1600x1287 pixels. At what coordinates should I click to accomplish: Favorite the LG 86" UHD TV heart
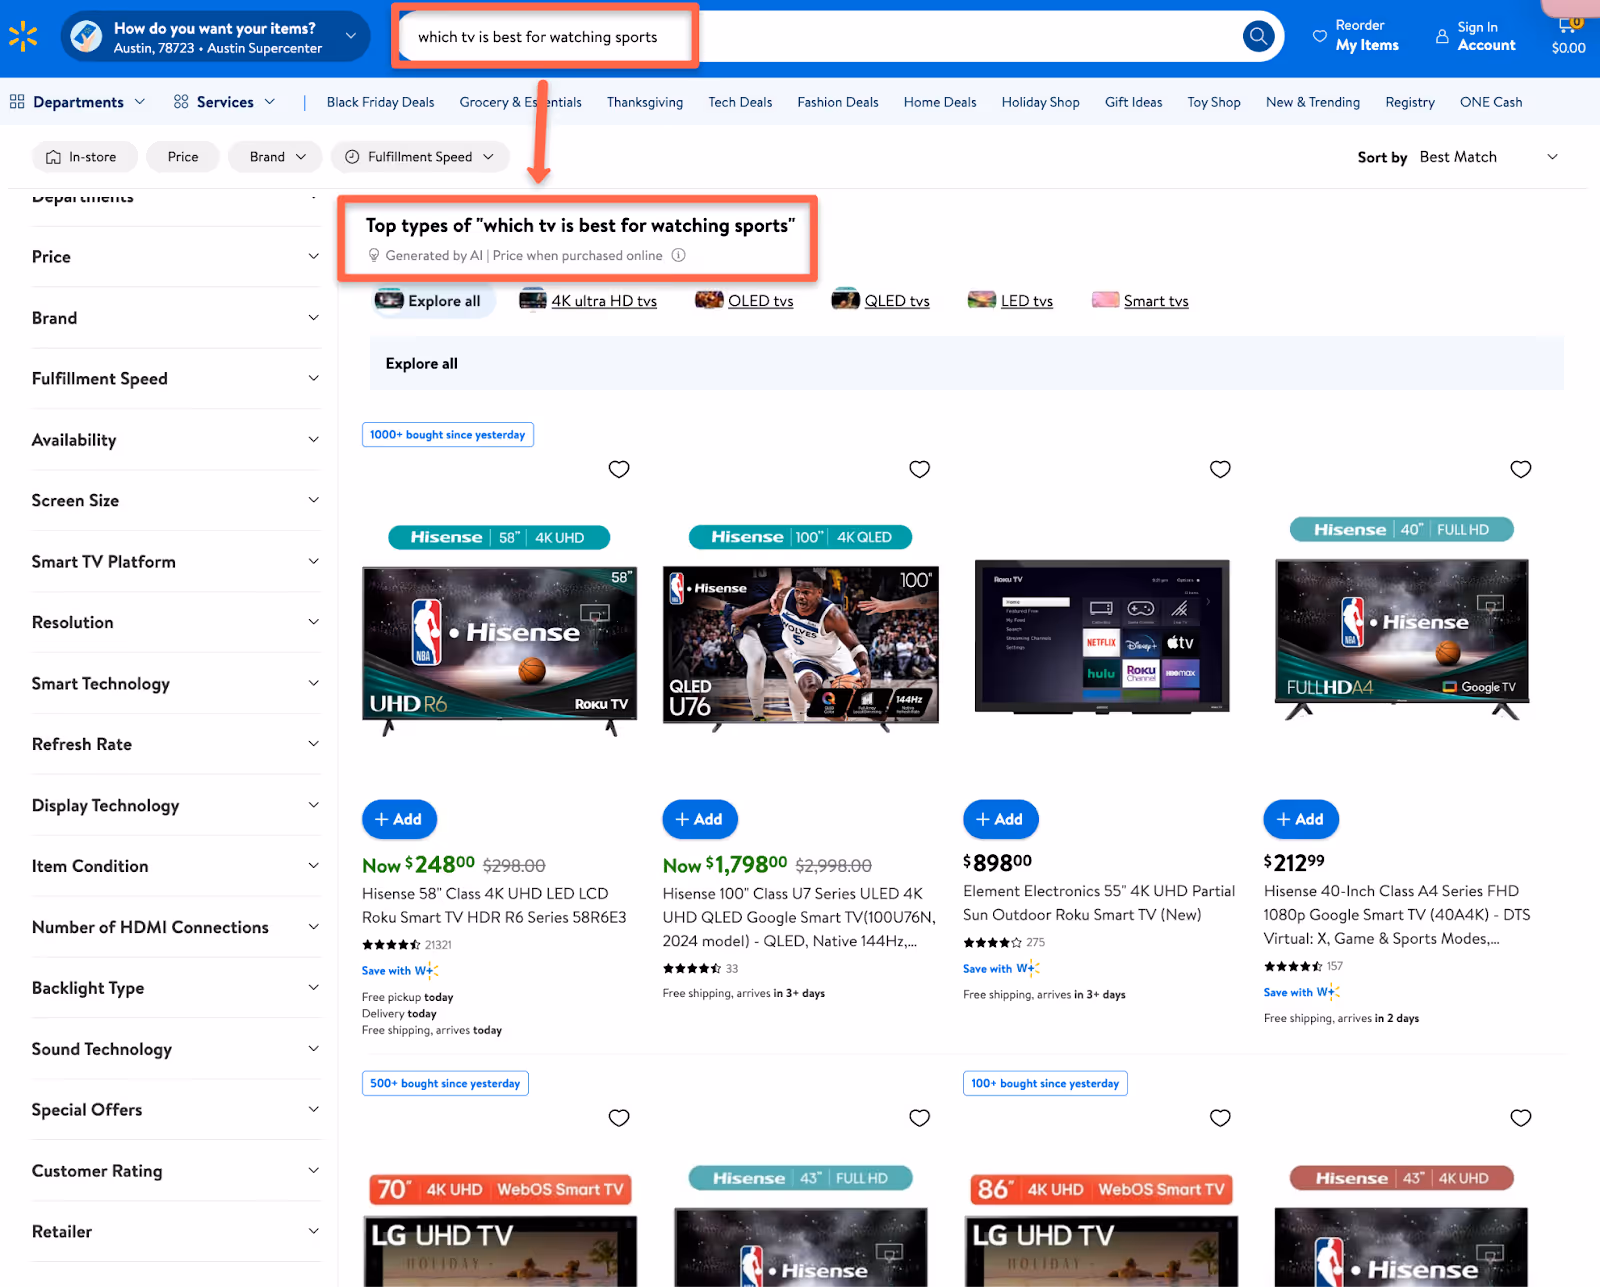click(1220, 1118)
